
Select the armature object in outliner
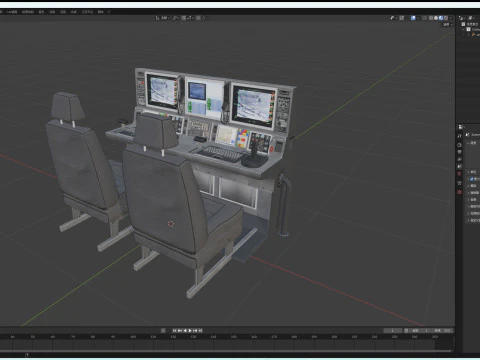[475, 34]
